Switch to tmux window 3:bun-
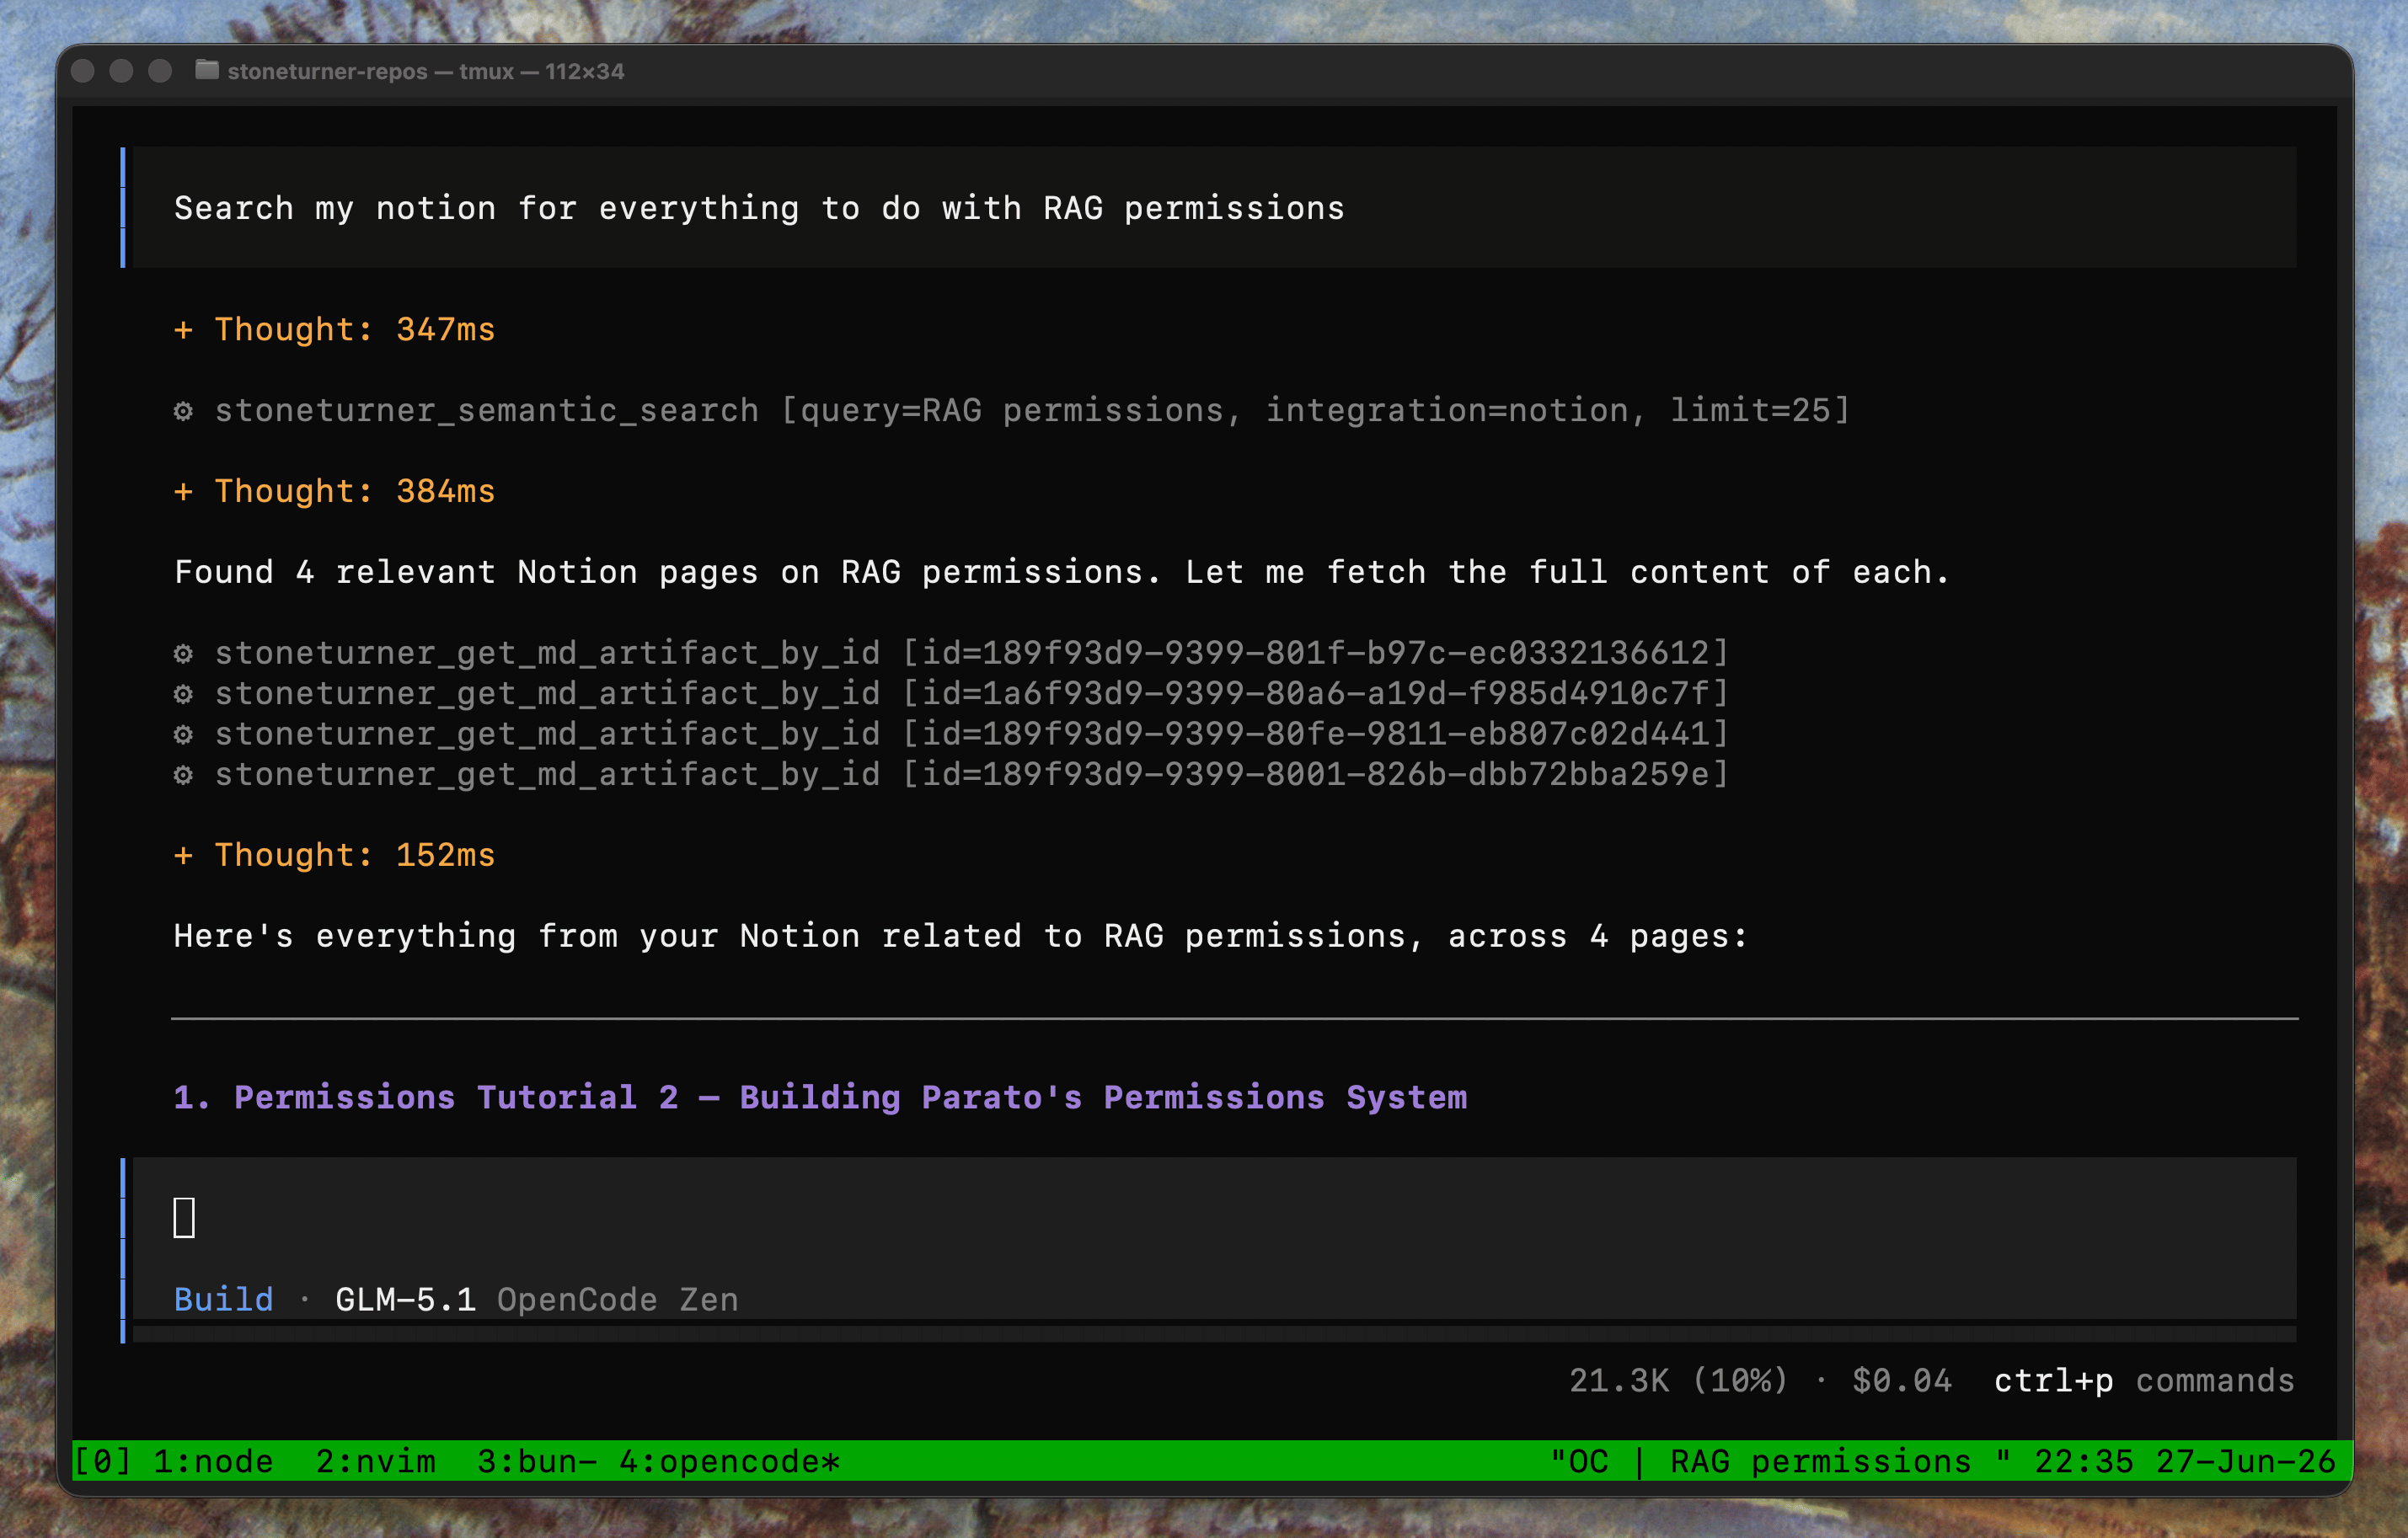This screenshot has height=1538, width=2408. (x=537, y=1462)
